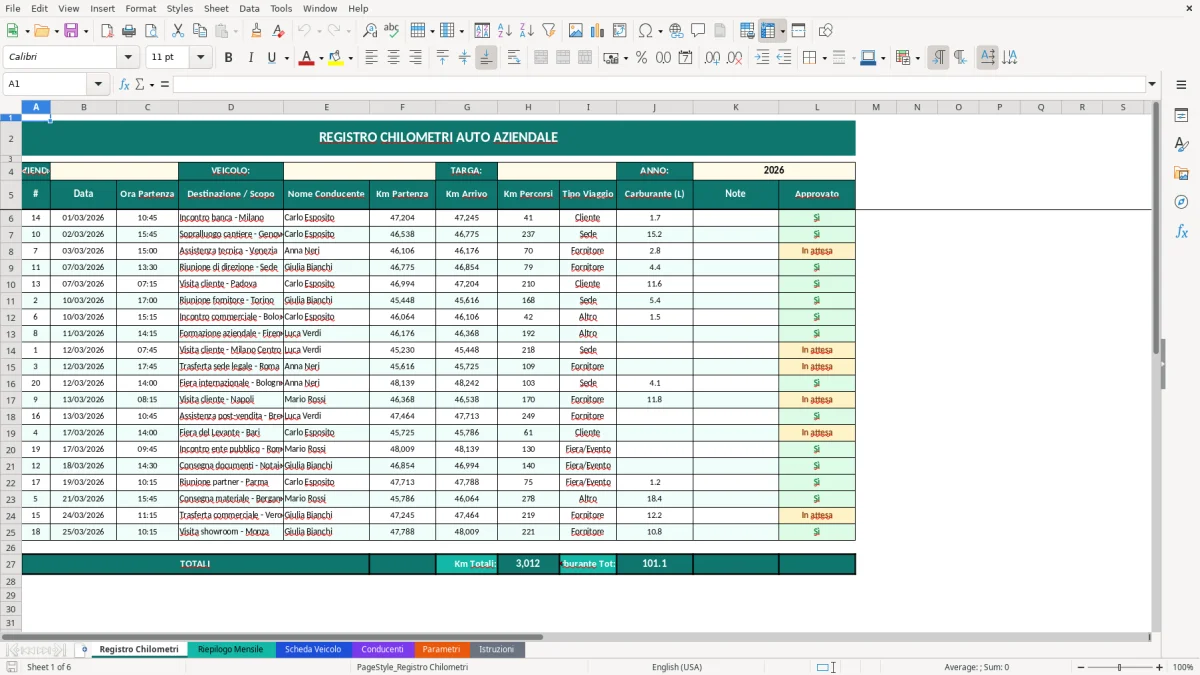Apply red font color swatch
1200x675 pixels.
click(306, 58)
